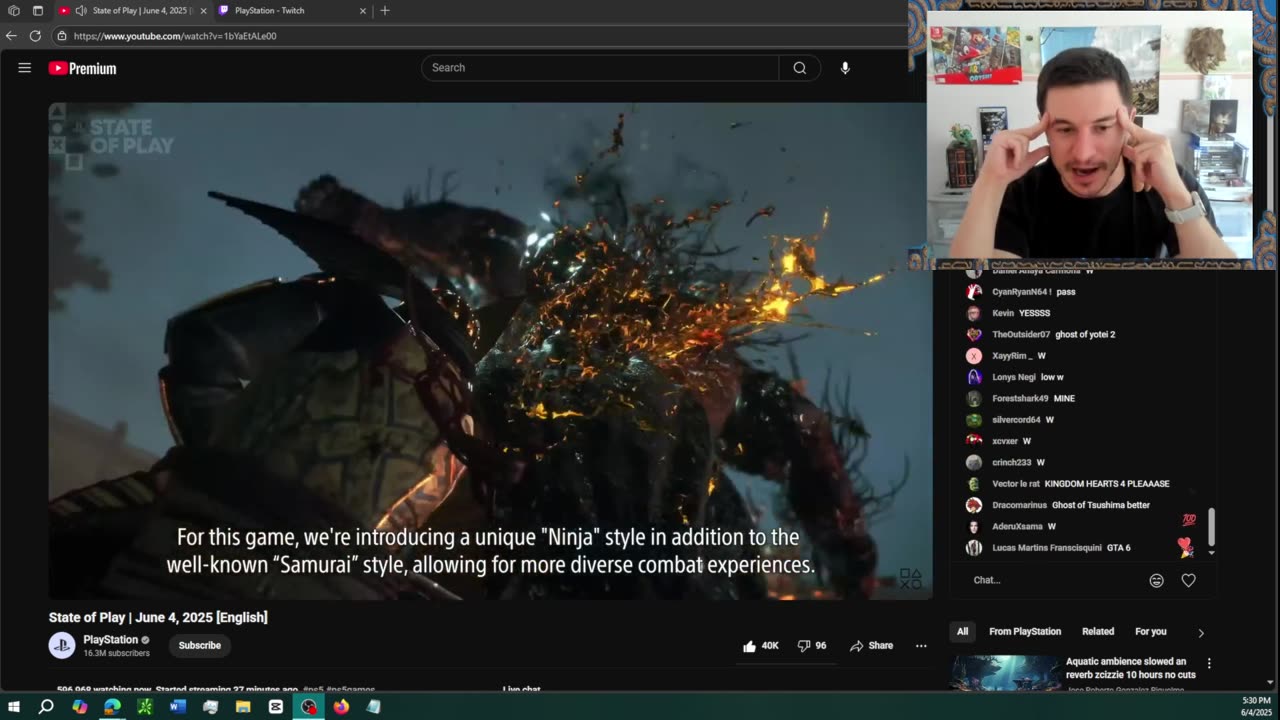
Task: Send a heart reaction in chat
Action: pos(1188,580)
